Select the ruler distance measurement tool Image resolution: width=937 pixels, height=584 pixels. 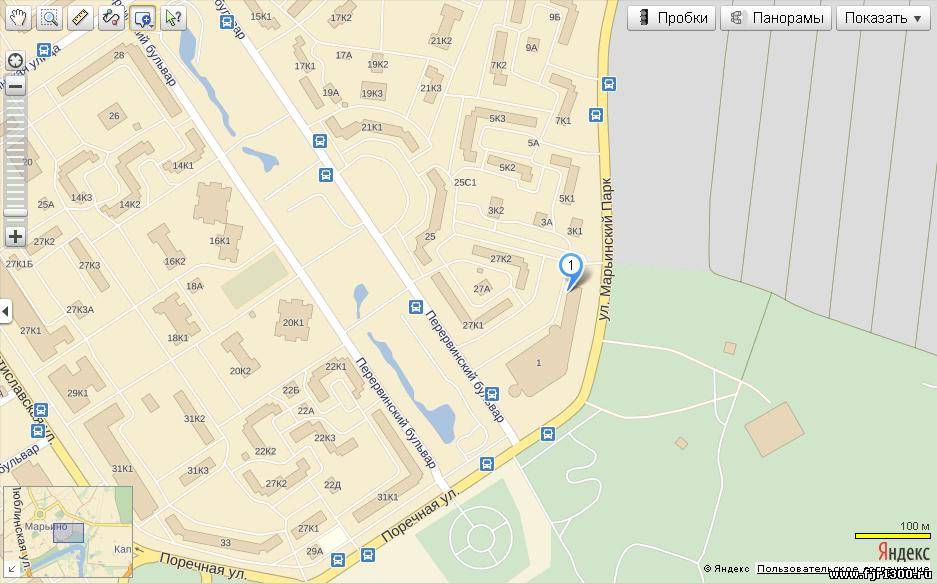coord(81,18)
